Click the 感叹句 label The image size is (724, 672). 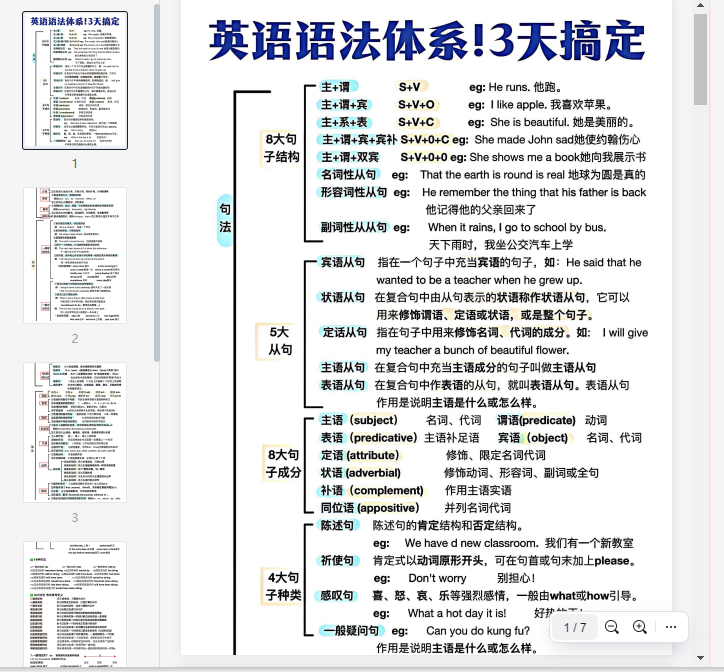coord(337,596)
